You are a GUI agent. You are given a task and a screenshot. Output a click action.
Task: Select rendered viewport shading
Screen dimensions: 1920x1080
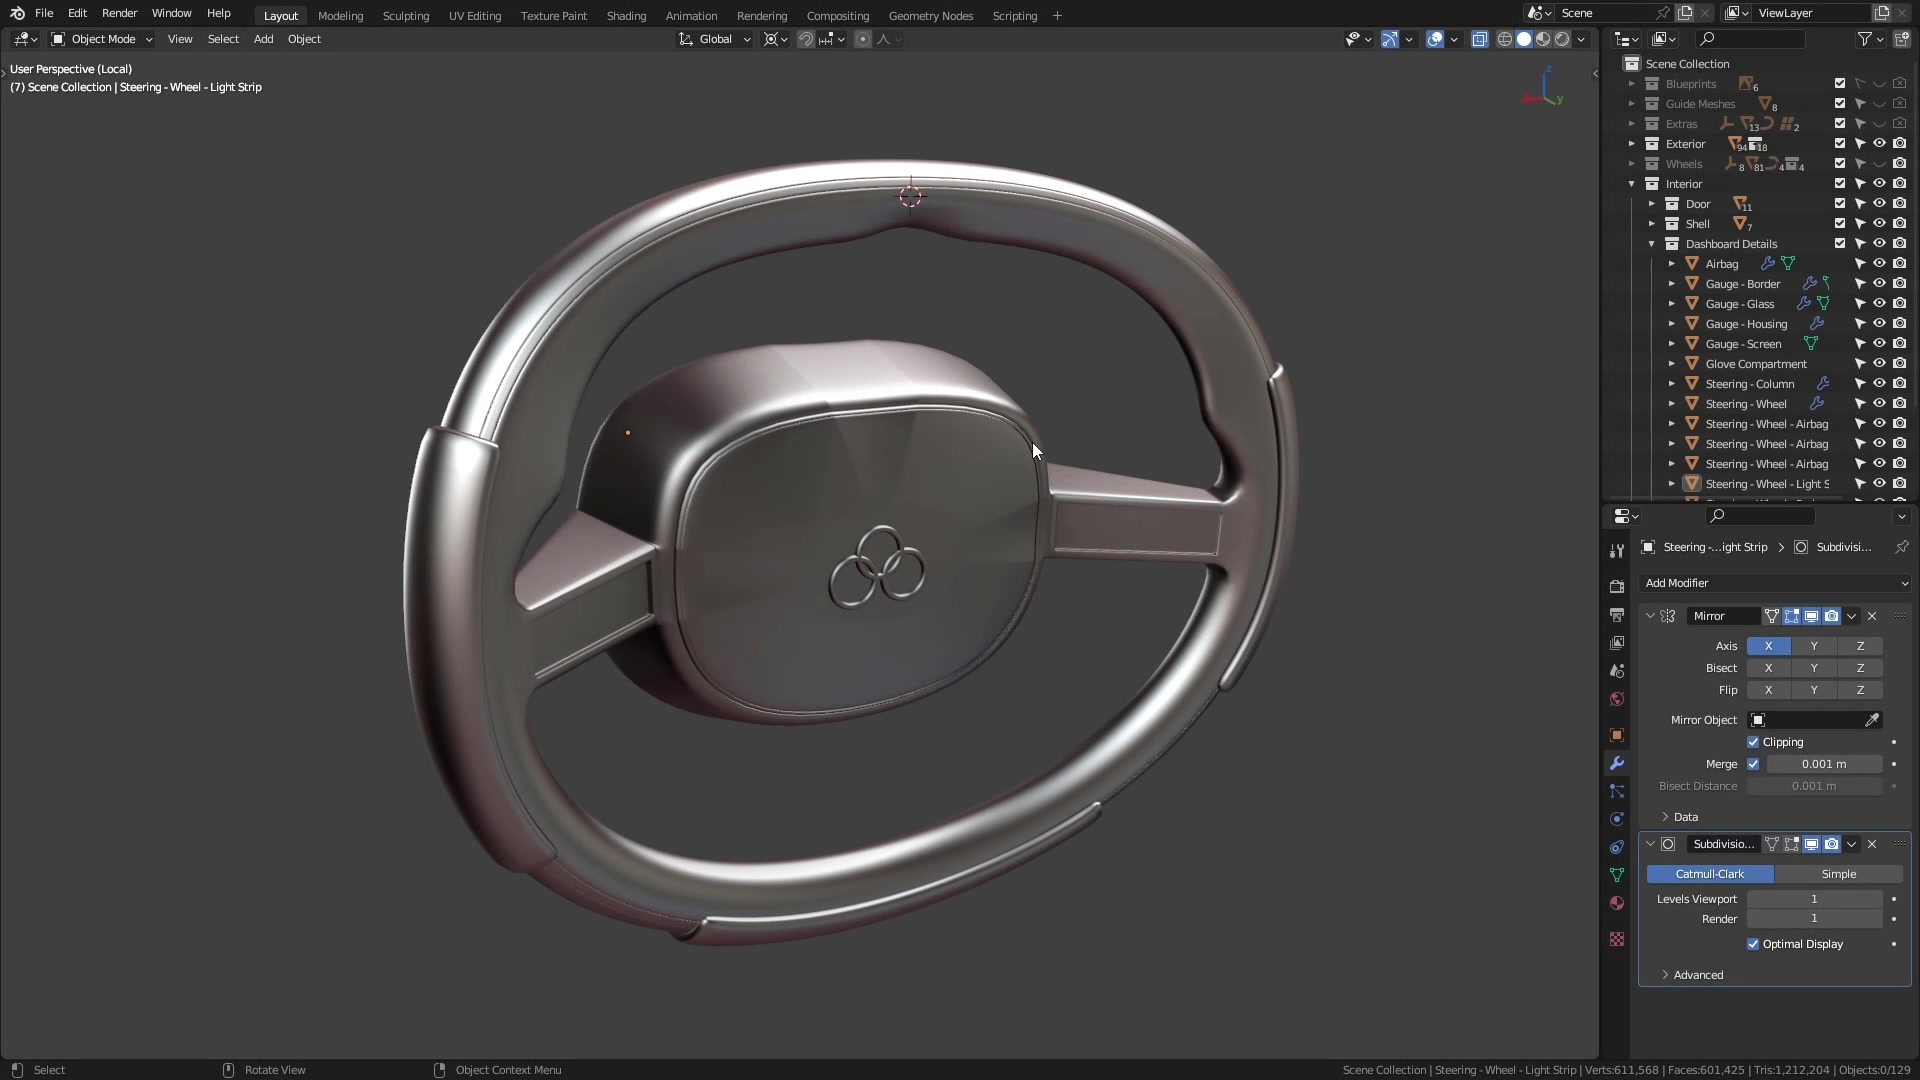pos(1562,39)
